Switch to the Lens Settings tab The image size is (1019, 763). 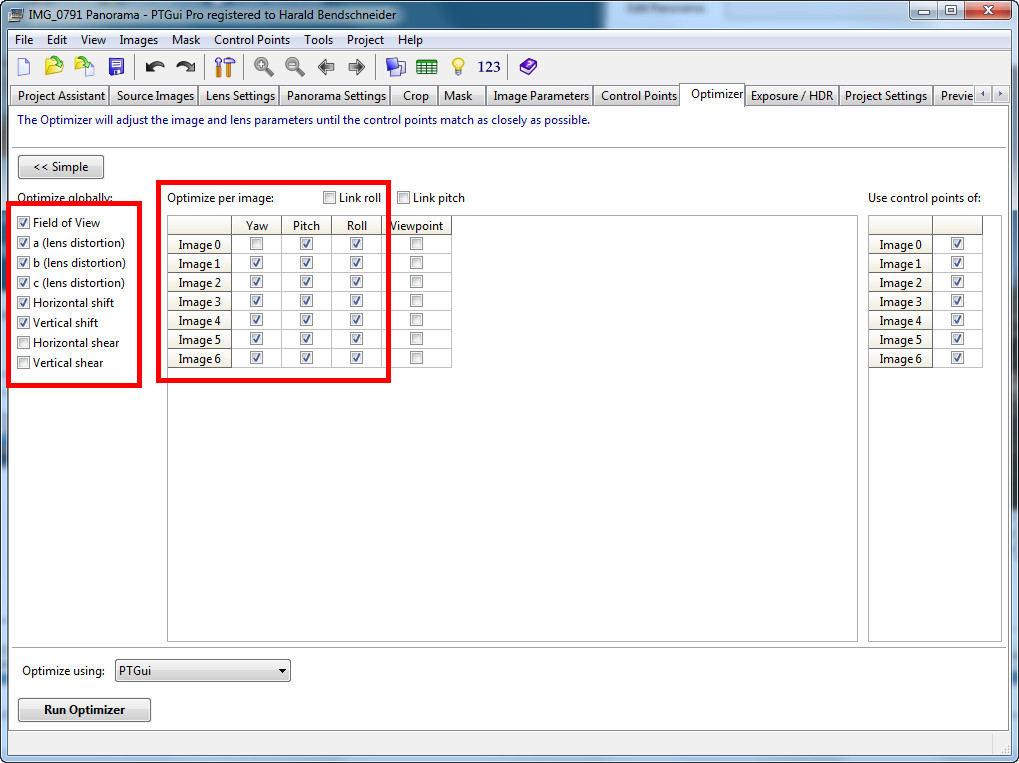(240, 96)
